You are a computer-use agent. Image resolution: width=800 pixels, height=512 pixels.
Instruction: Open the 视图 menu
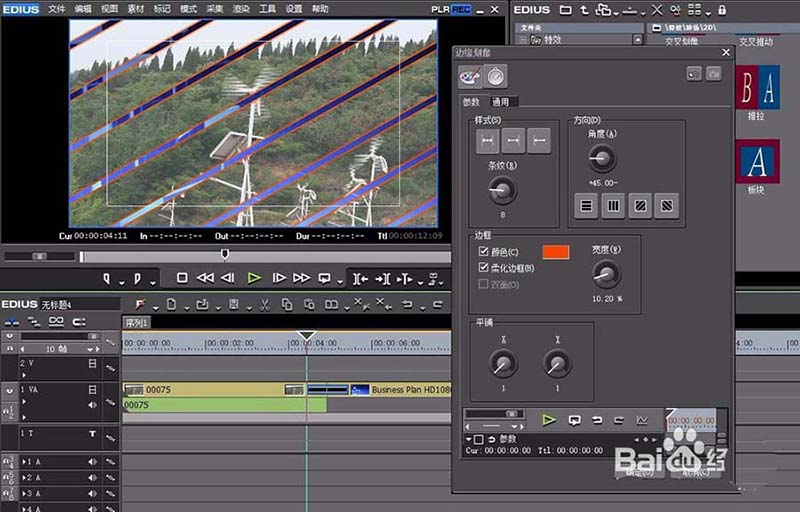(x=109, y=9)
